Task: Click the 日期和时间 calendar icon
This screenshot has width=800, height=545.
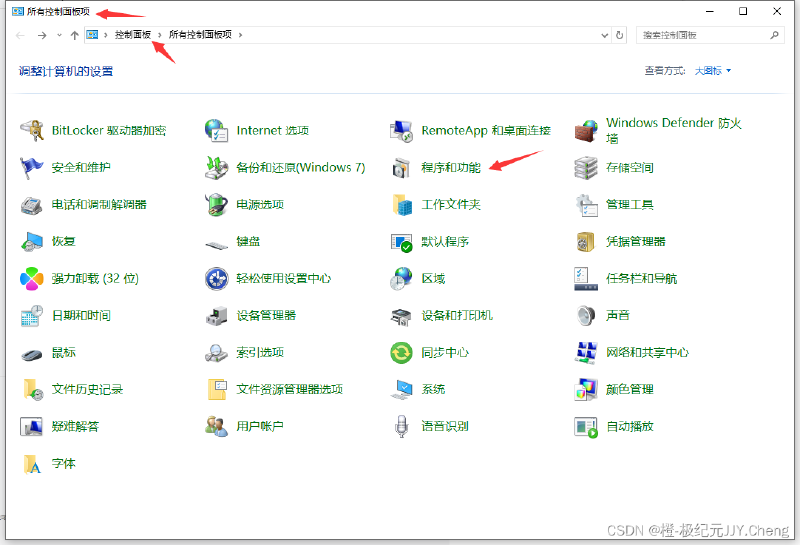Action: click(32, 316)
